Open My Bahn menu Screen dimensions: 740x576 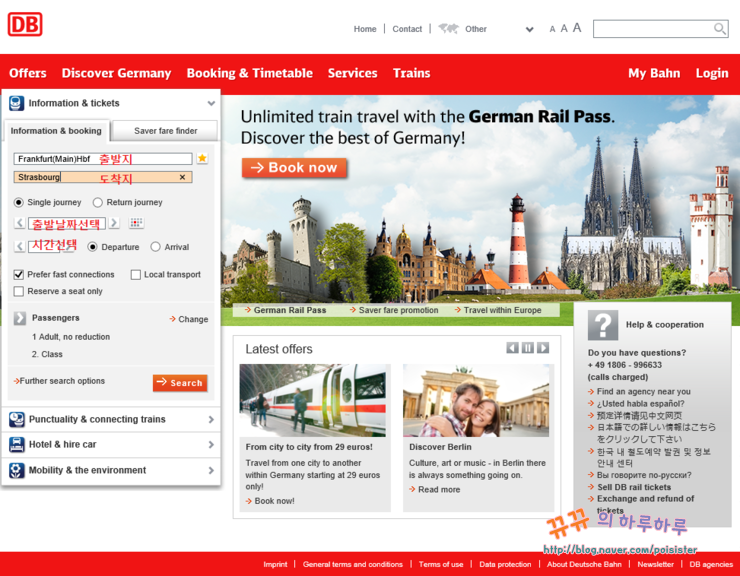coord(654,73)
